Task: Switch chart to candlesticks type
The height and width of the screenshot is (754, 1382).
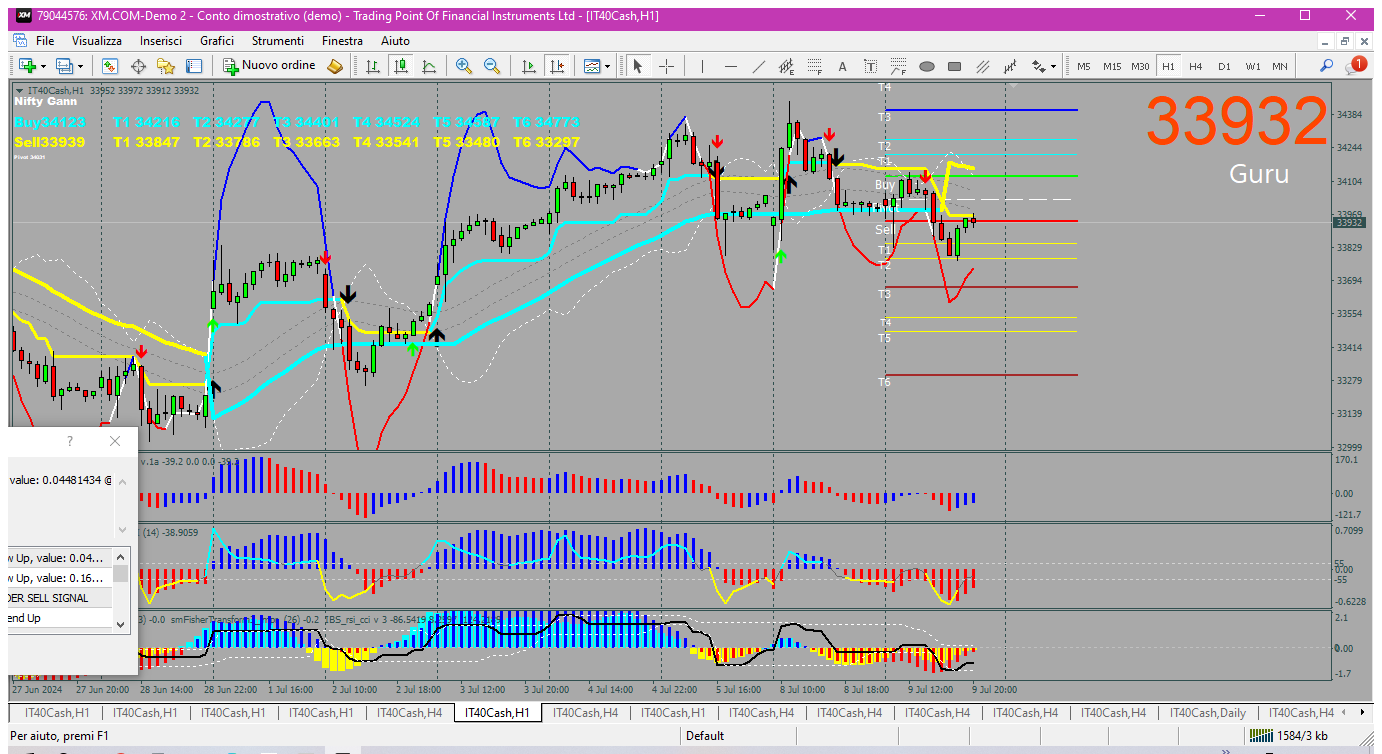Action: point(401,66)
